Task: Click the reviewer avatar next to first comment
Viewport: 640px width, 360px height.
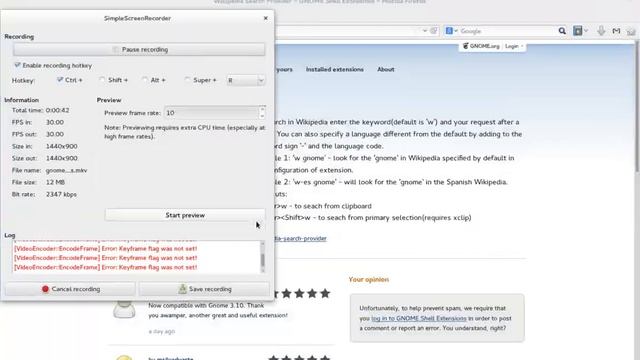Action: [124, 309]
